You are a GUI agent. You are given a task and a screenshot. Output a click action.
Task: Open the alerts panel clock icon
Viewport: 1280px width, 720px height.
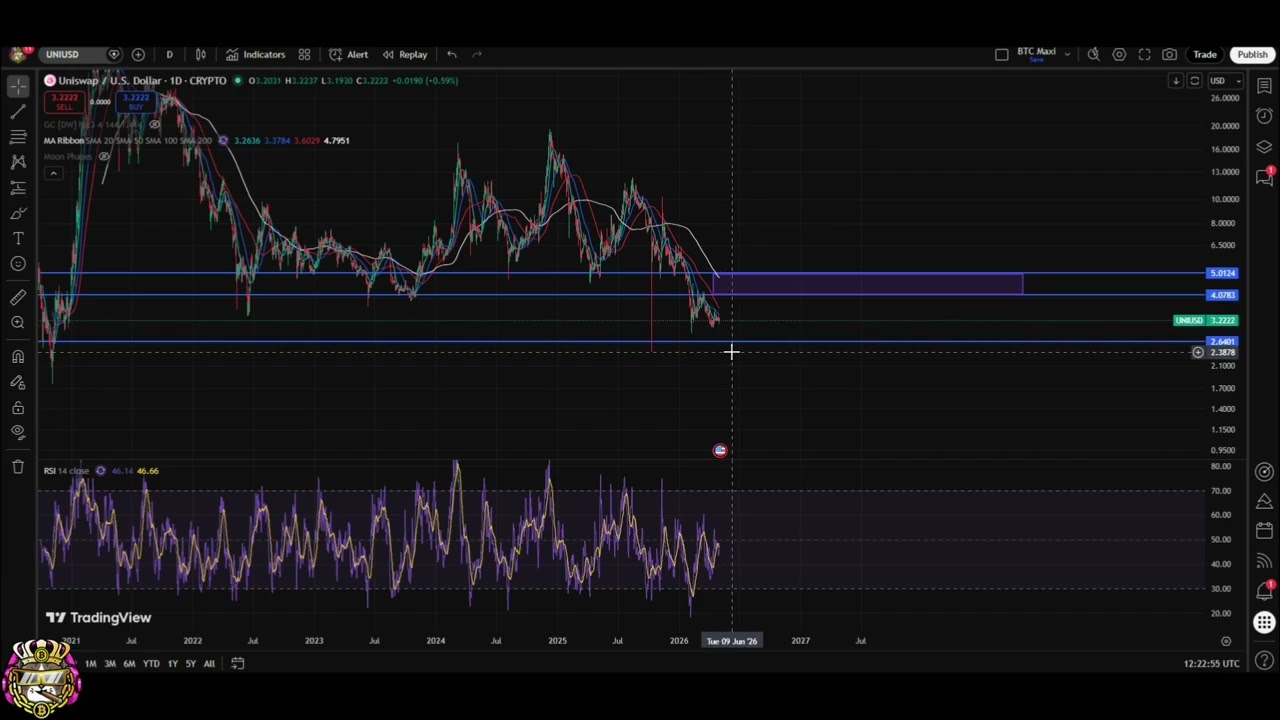(x=1264, y=116)
